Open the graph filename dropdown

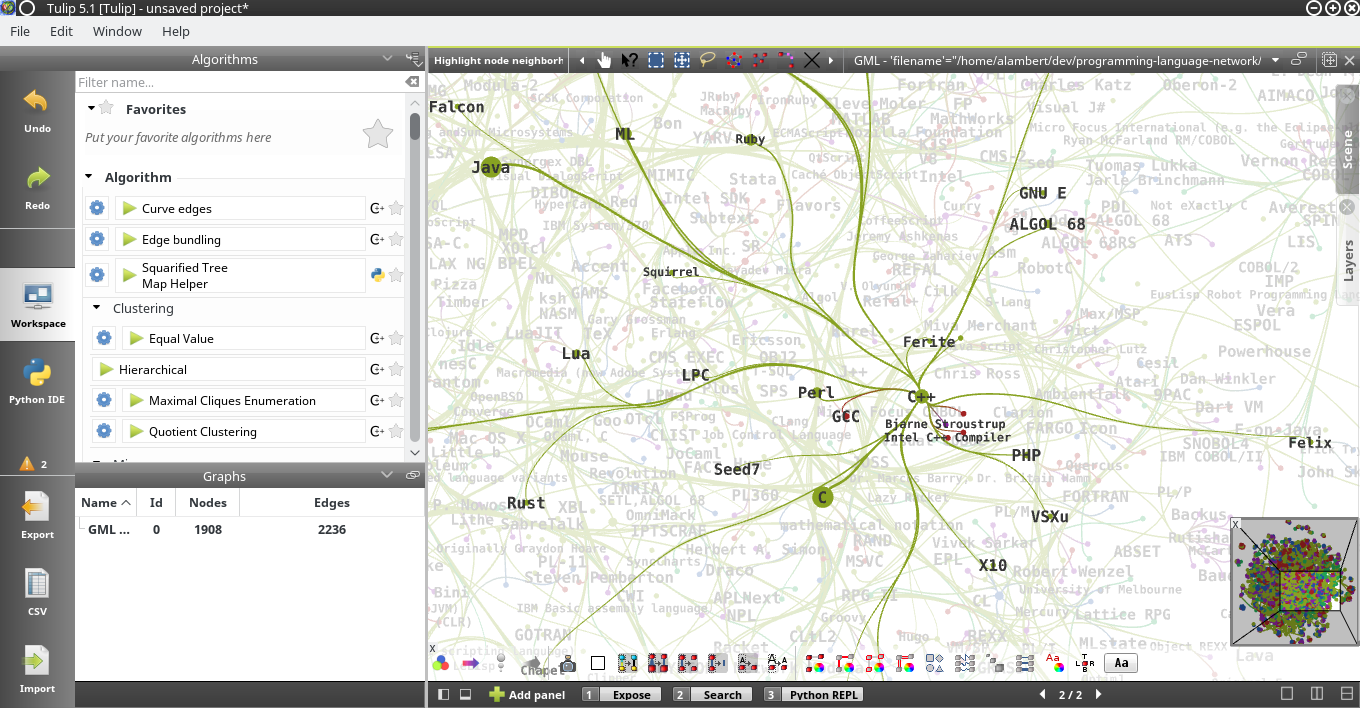pos(1275,60)
